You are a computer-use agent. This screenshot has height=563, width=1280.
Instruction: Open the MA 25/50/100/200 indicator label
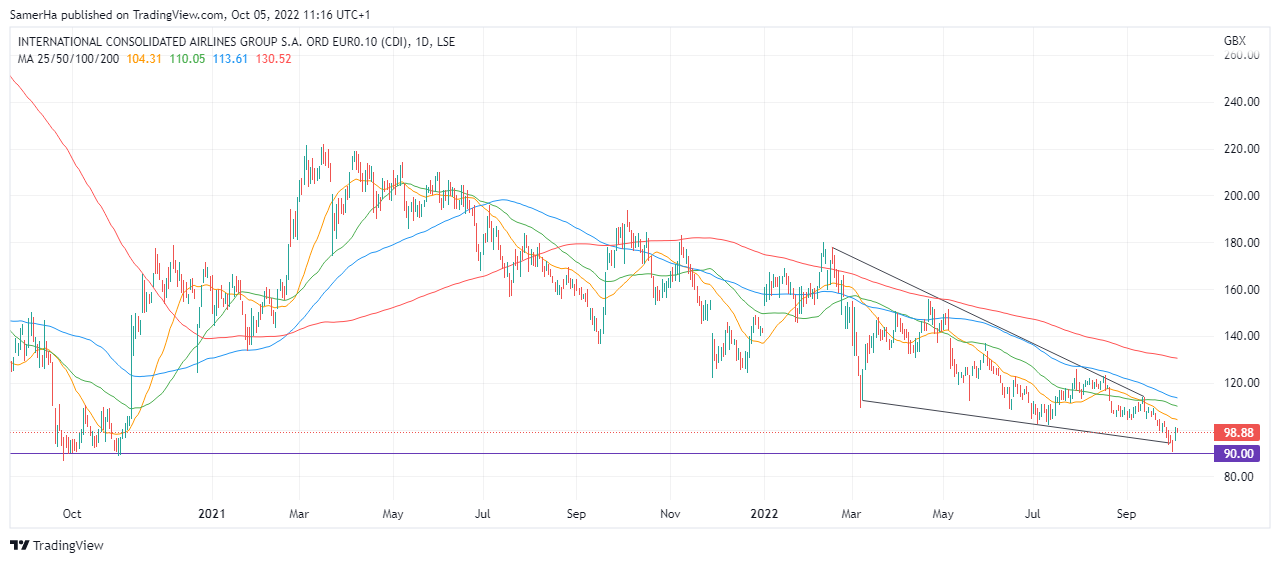(69, 59)
